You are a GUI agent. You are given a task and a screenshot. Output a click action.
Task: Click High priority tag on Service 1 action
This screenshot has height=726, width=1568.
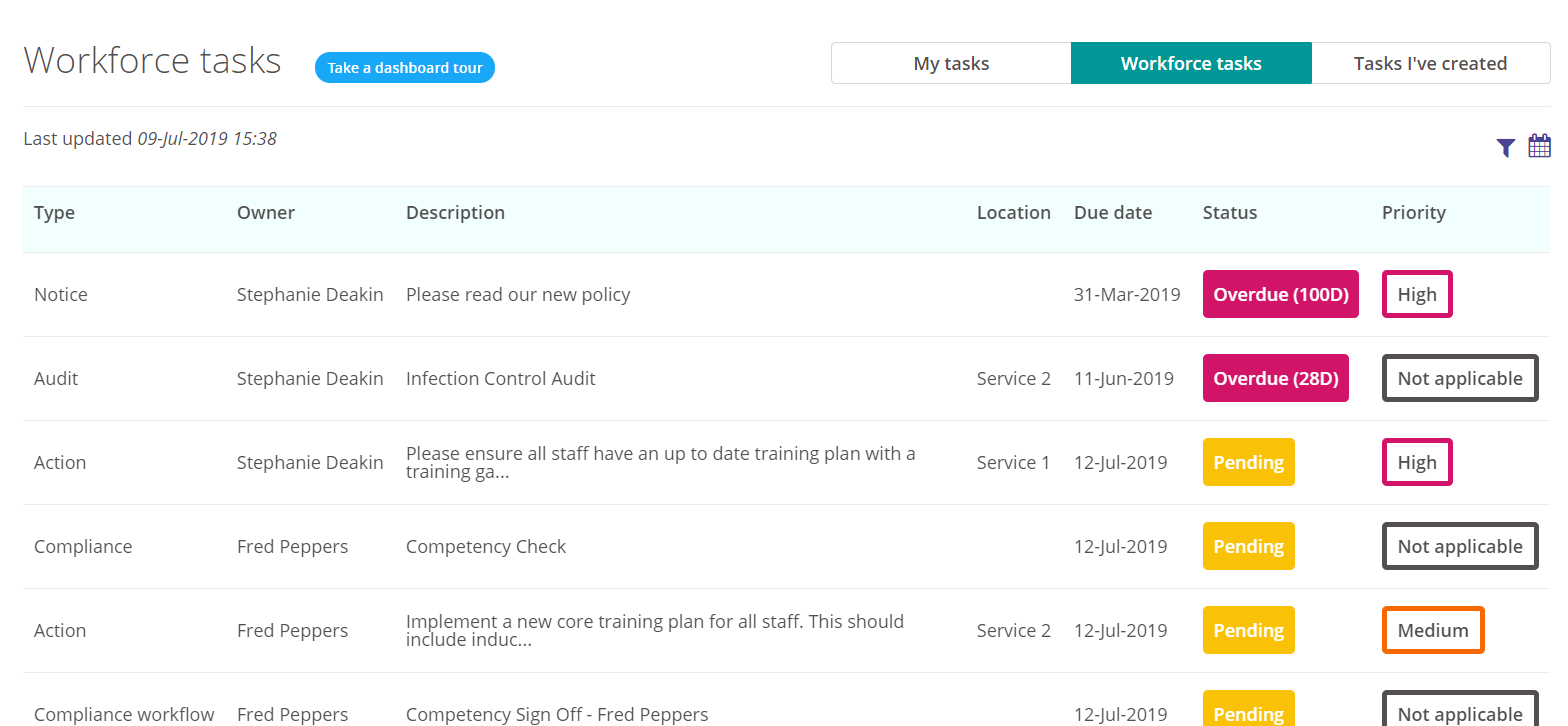[x=1417, y=462]
